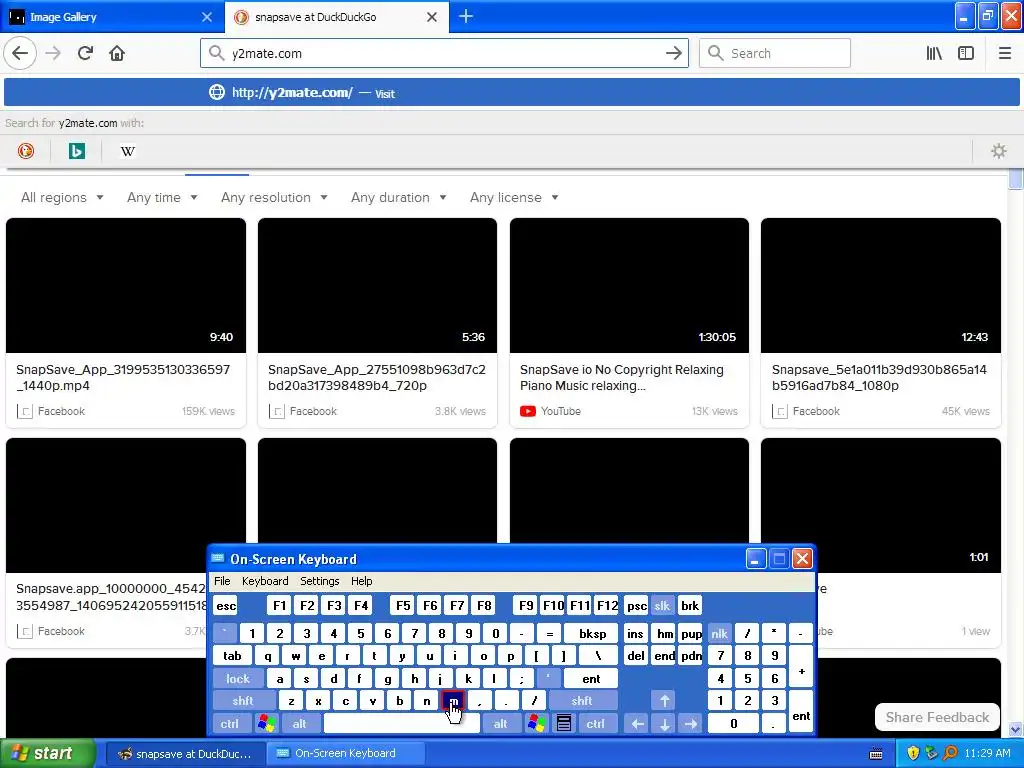
Task: Open a new browser tab with plus
Action: (x=466, y=16)
